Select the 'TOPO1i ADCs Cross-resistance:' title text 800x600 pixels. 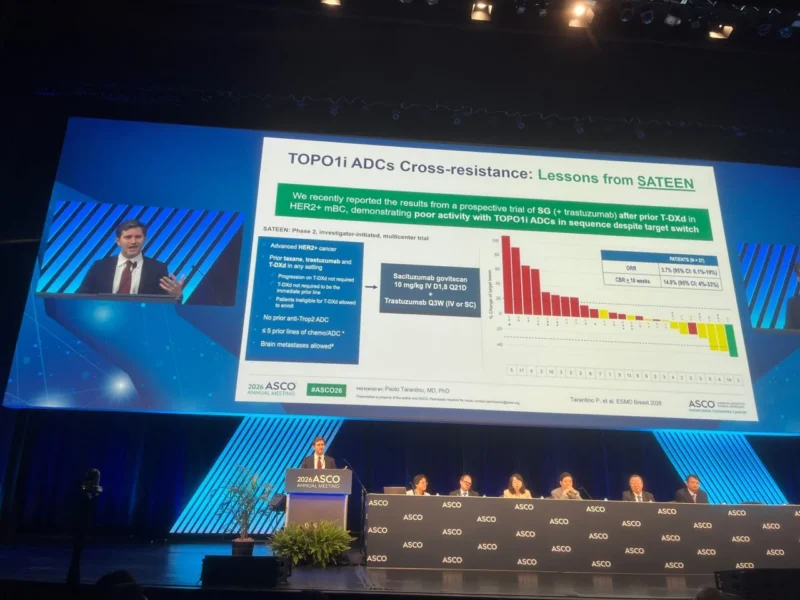pyautogui.click(x=410, y=166)
